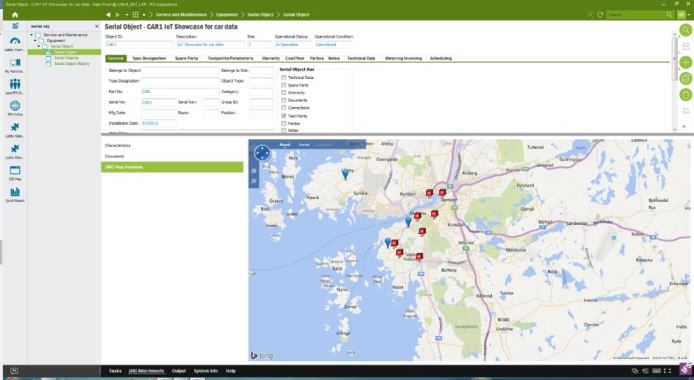Image resolution: width=694 pixels, height=380 pixels.
Task: Navigate back with the left arrow
Action: [x=108, y=15]
